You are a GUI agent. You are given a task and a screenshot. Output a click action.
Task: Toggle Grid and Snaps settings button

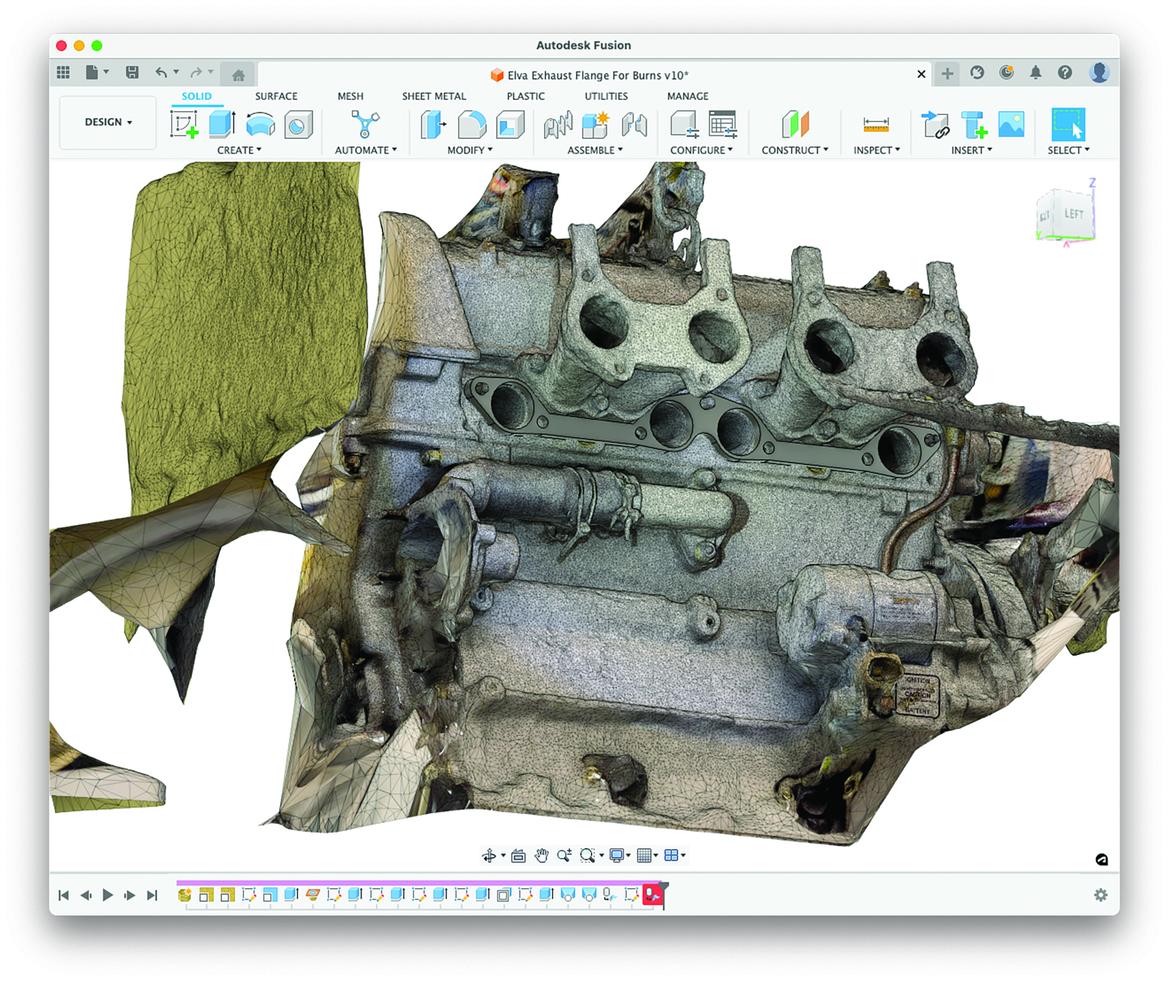point(646,855)
